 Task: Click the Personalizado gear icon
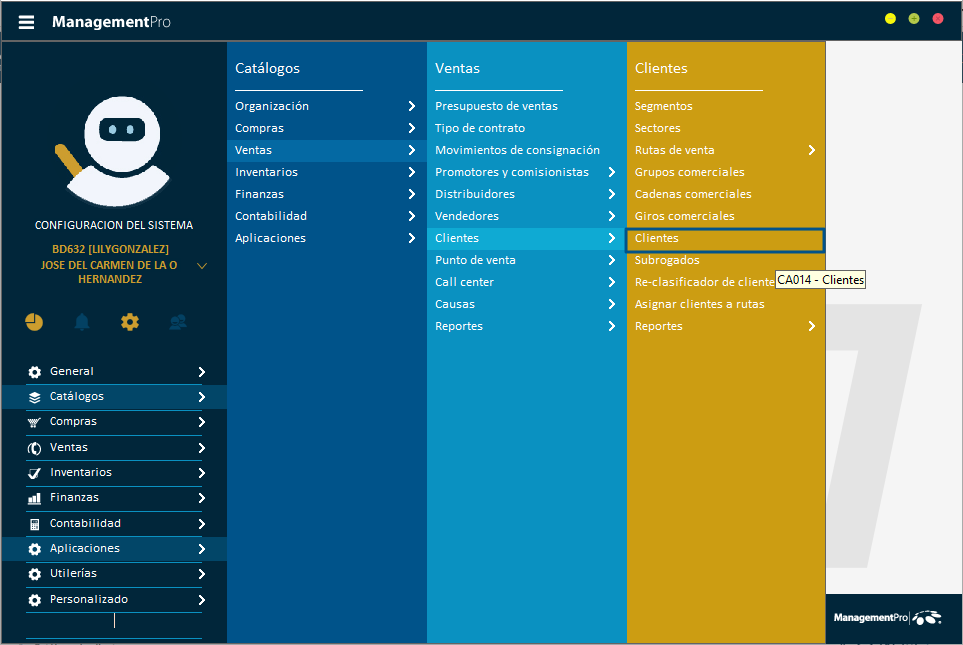pos(35,600)
